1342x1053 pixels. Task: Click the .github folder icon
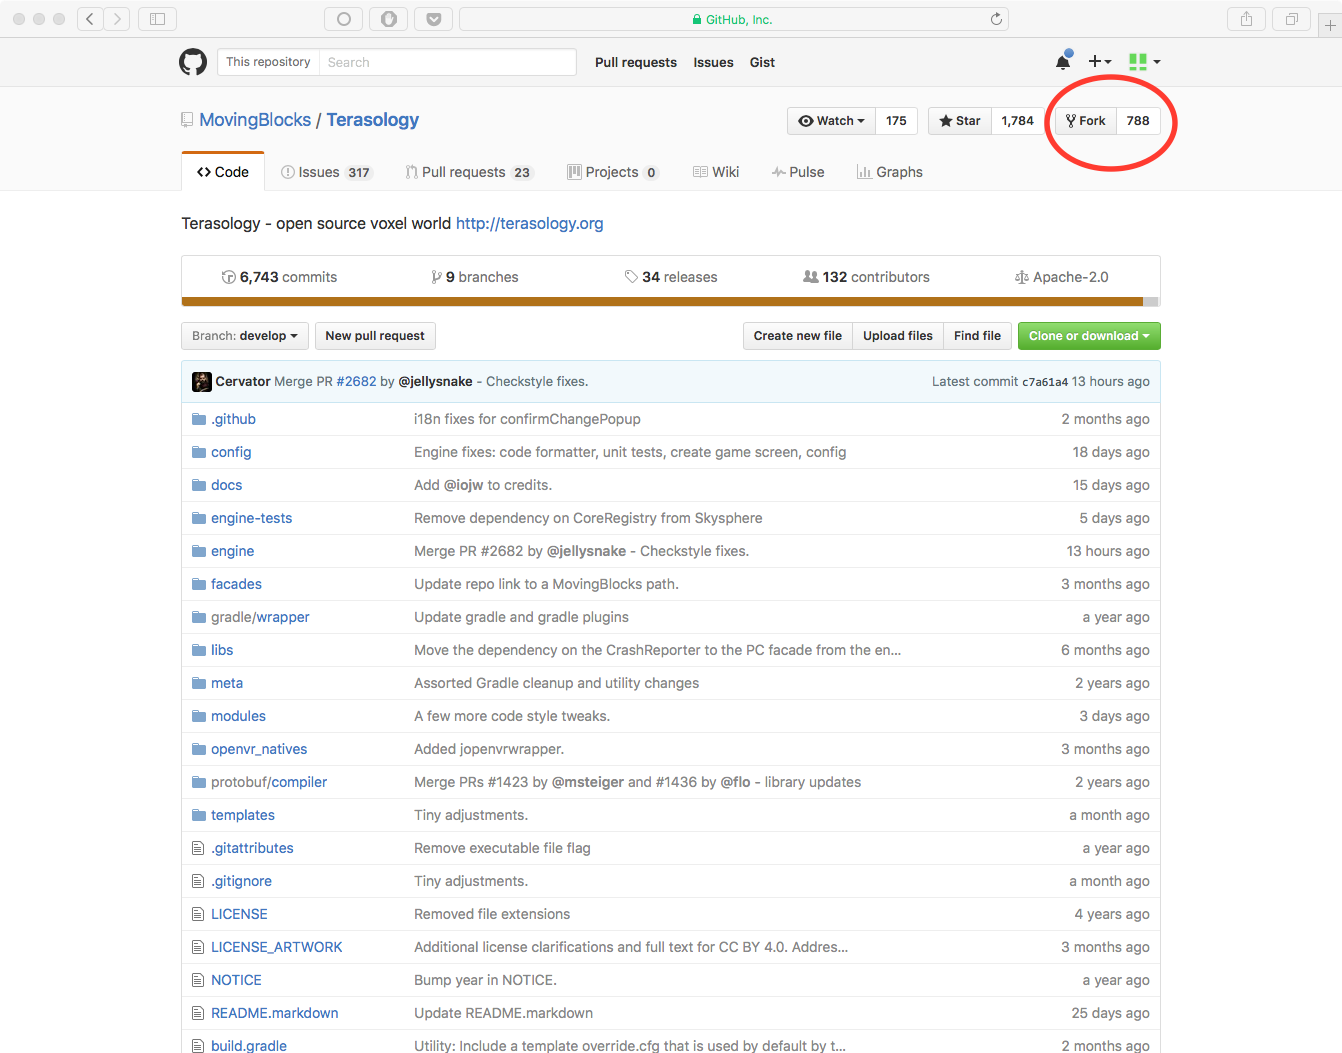199,419
